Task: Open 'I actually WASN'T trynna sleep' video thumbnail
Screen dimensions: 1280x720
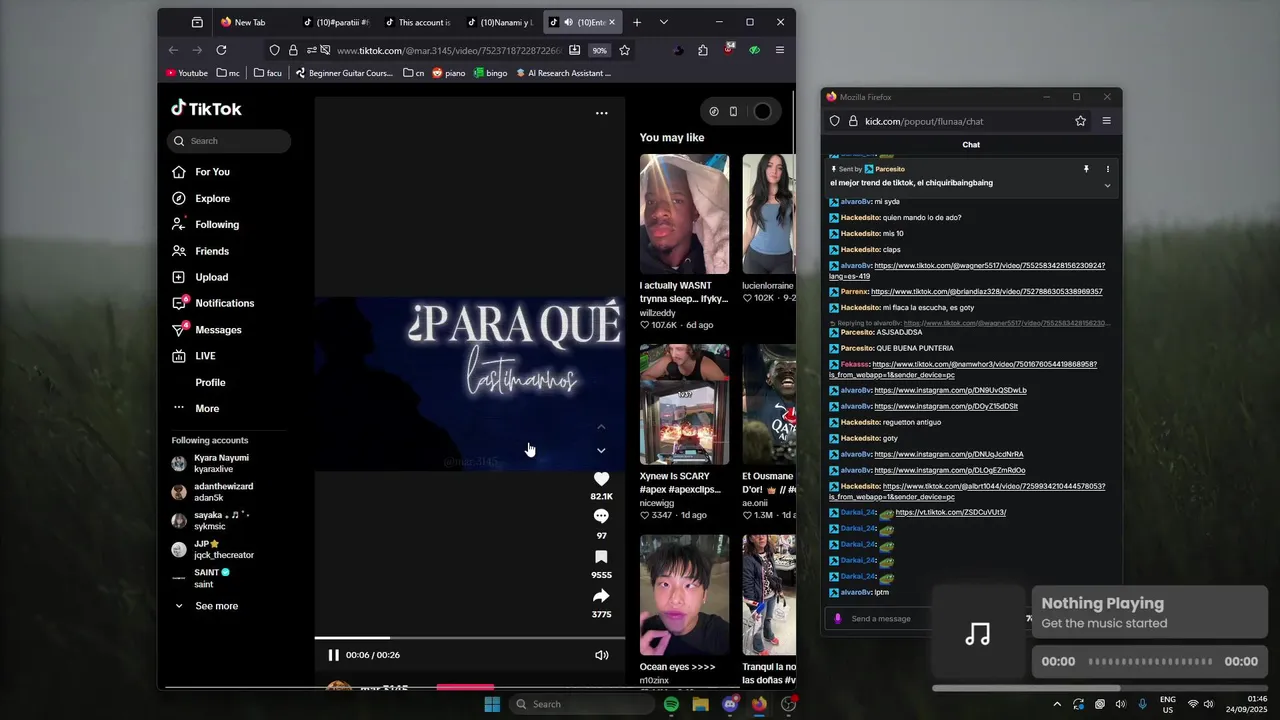Action: (x=684, y=214)
